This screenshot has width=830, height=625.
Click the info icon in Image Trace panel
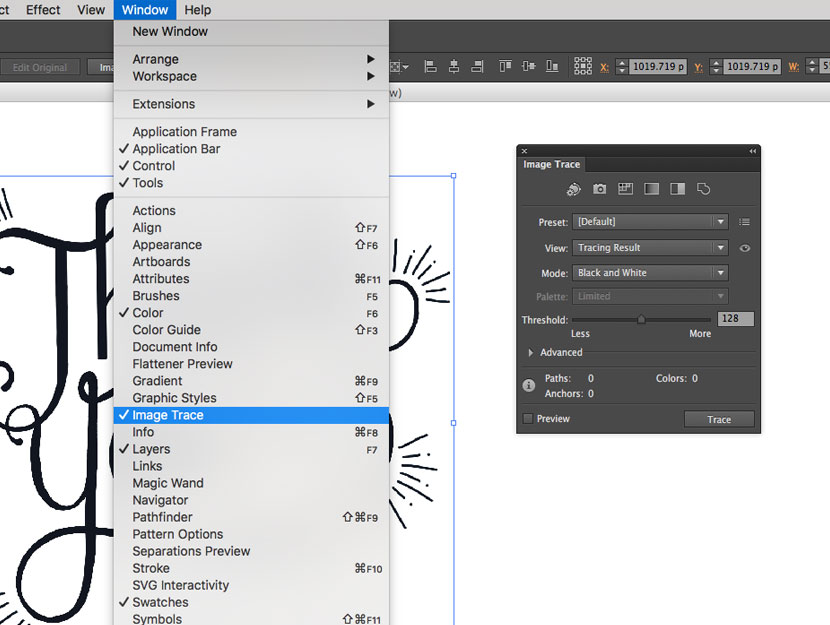point(528,385)
